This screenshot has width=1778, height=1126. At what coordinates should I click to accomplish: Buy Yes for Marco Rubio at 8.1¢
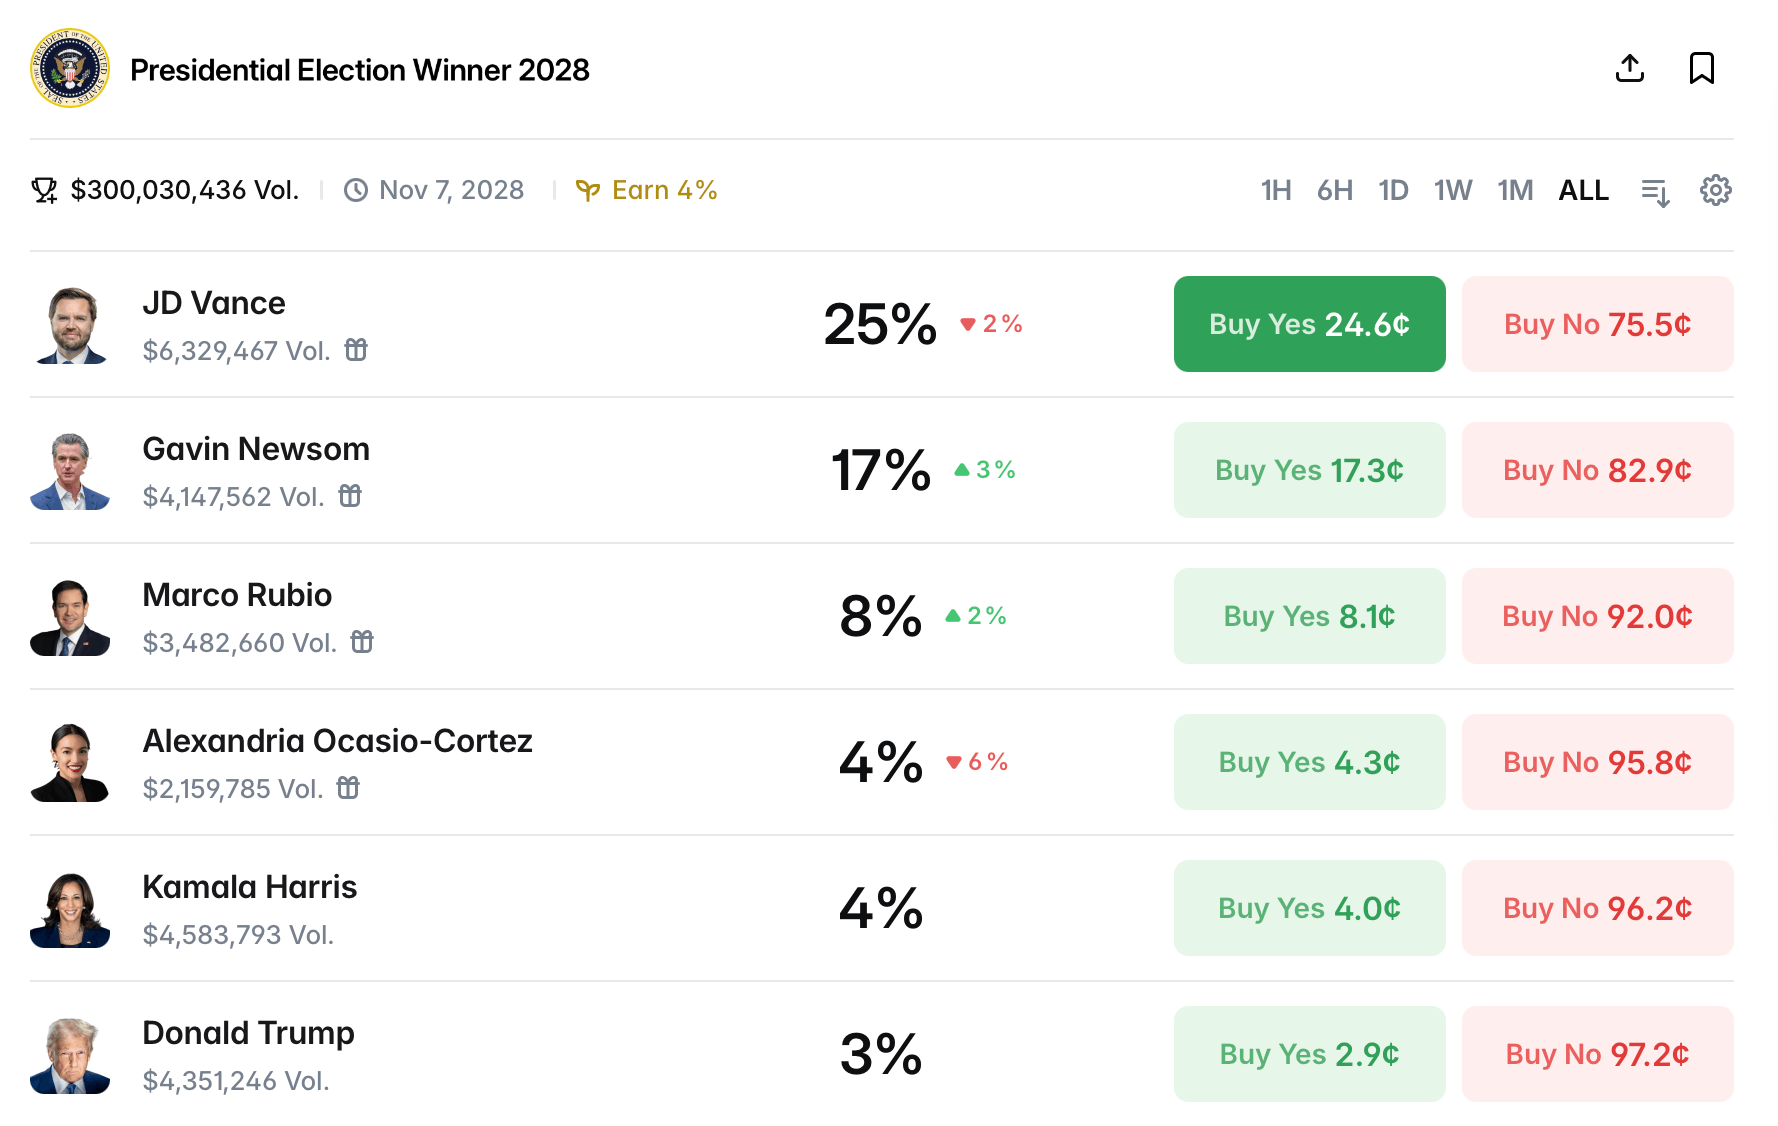[x=1309, y=616]
